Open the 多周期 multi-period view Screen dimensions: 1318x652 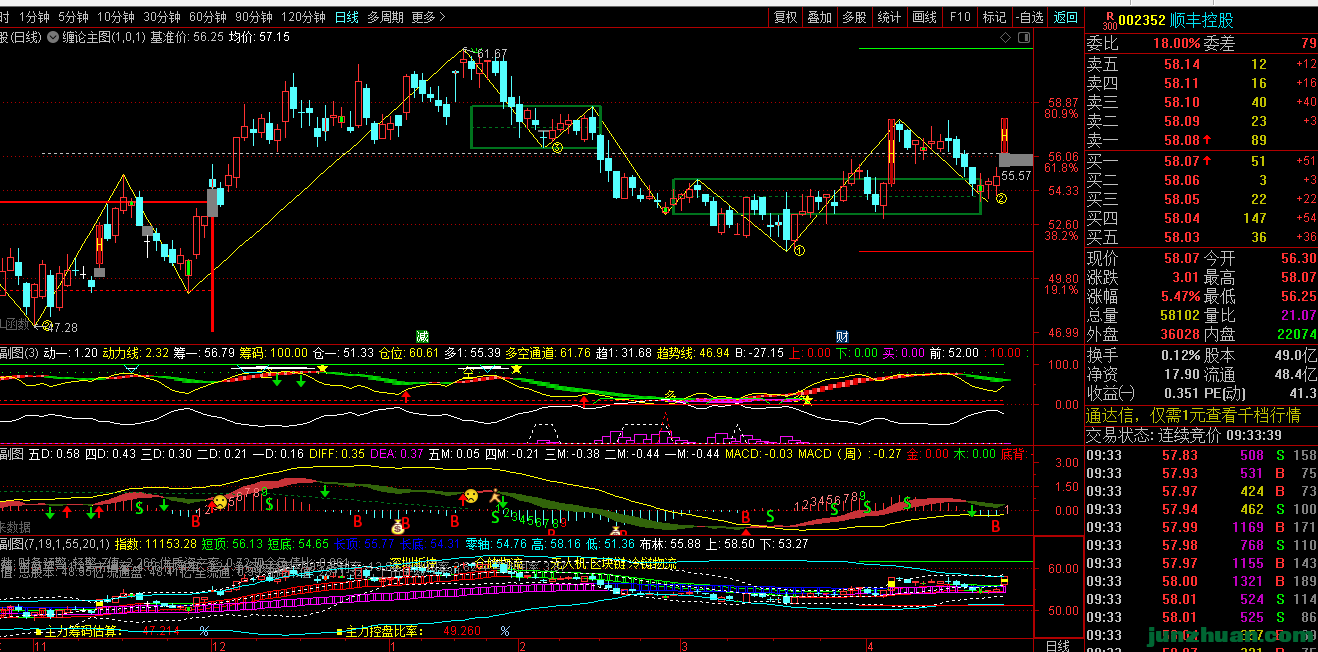(385, 17)
